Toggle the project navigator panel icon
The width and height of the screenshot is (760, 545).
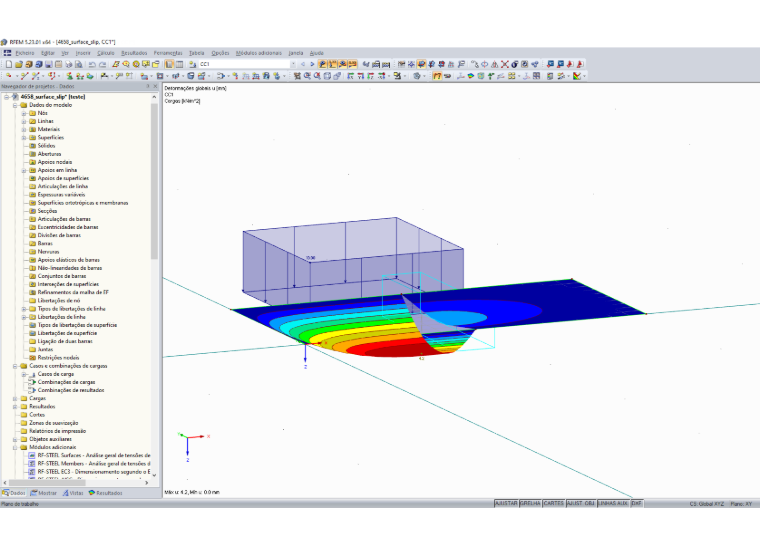[169, 64]
